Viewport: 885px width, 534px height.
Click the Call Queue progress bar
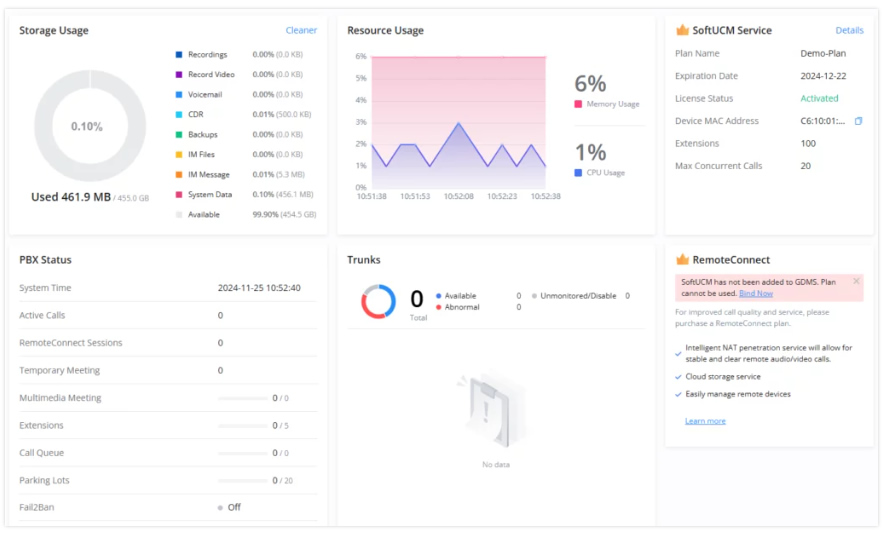coord(243,453)
